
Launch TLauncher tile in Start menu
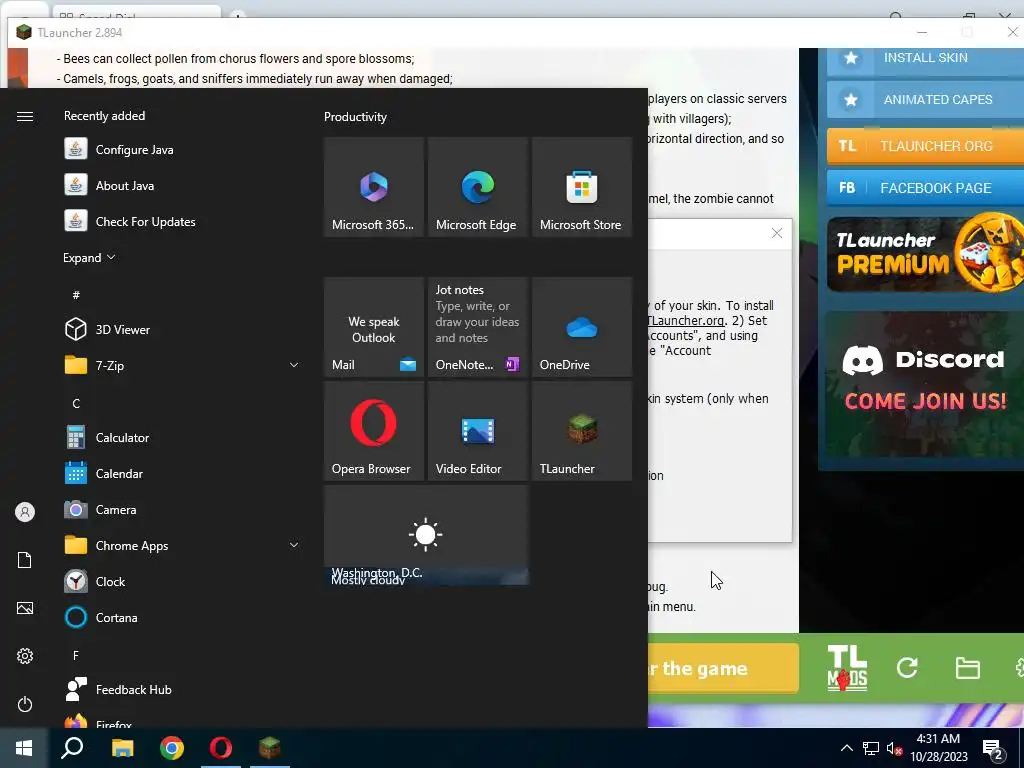click(x=582, y=431)
